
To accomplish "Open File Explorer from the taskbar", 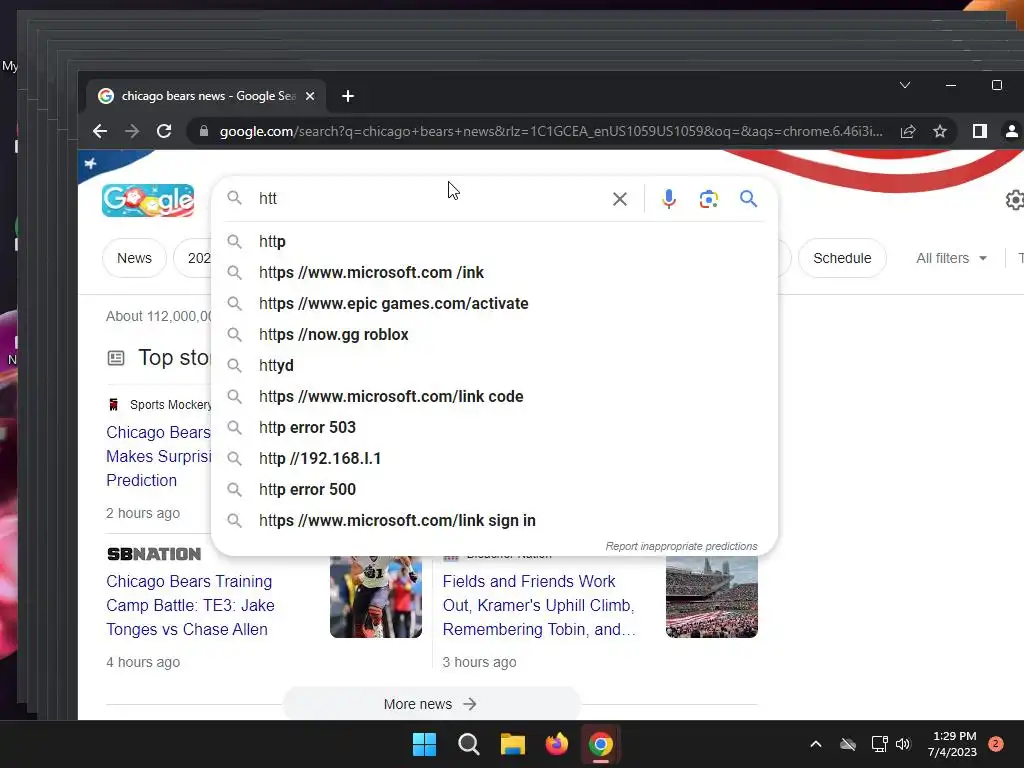I will point(513,744).
